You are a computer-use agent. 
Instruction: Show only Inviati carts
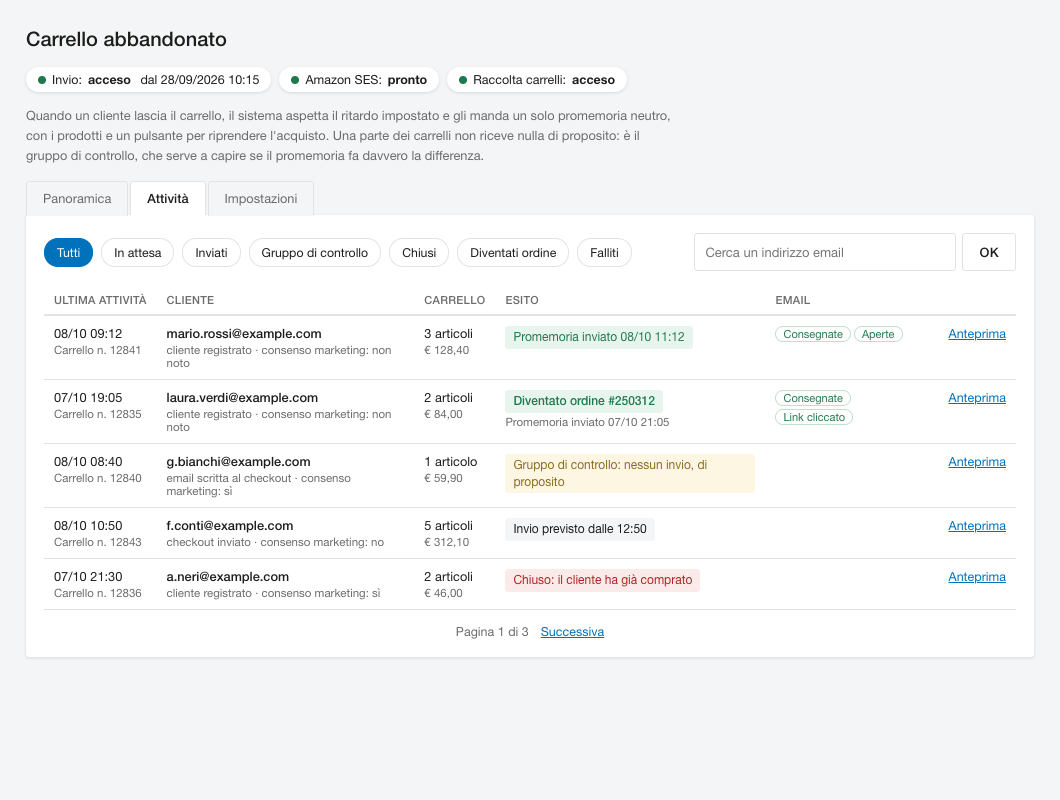(212, 253)
